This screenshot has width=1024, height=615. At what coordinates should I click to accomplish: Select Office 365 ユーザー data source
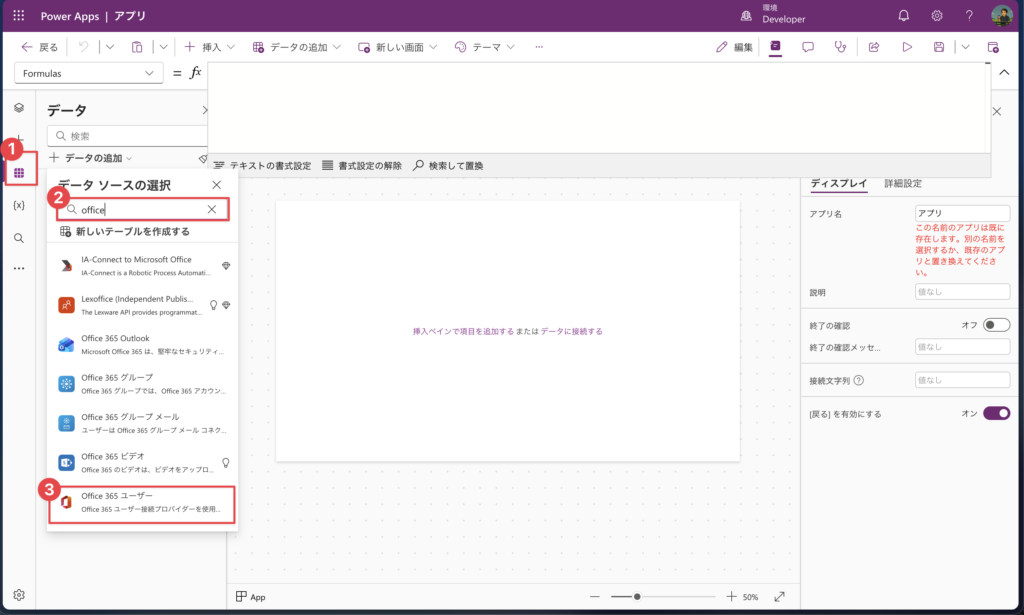(142, 503)
